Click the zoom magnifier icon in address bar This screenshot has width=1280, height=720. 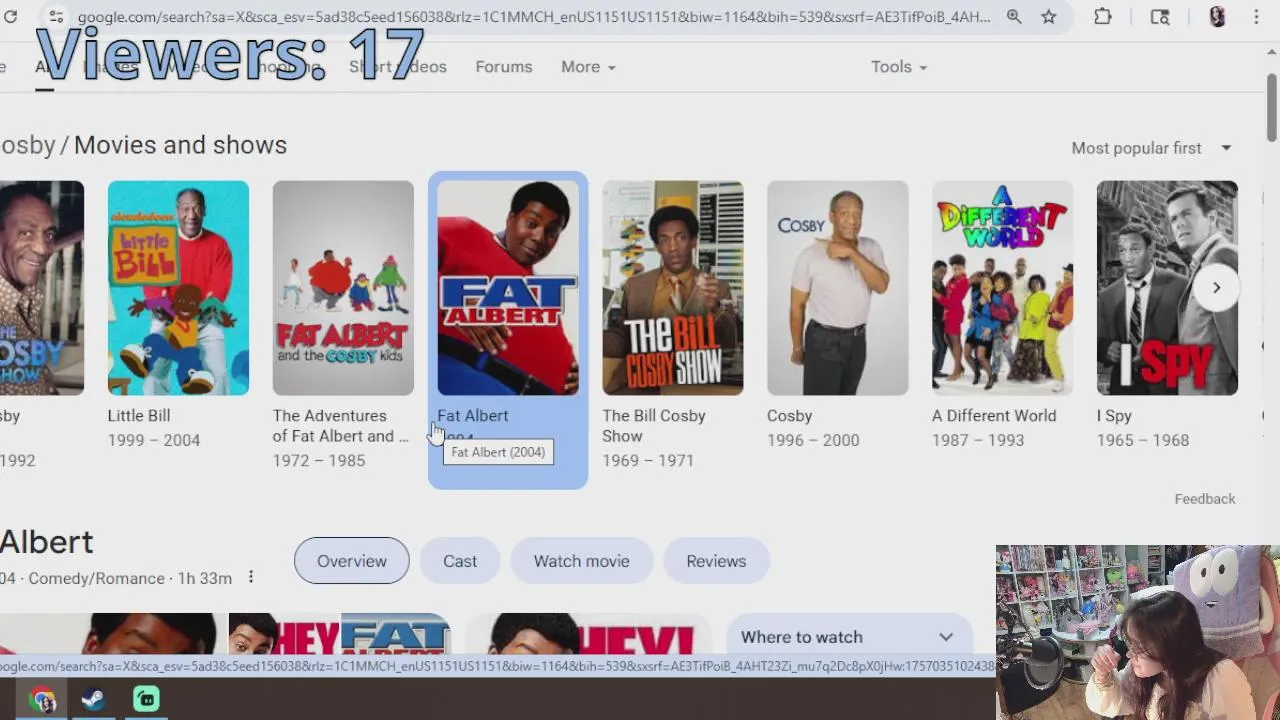[x=1014, y=17]
